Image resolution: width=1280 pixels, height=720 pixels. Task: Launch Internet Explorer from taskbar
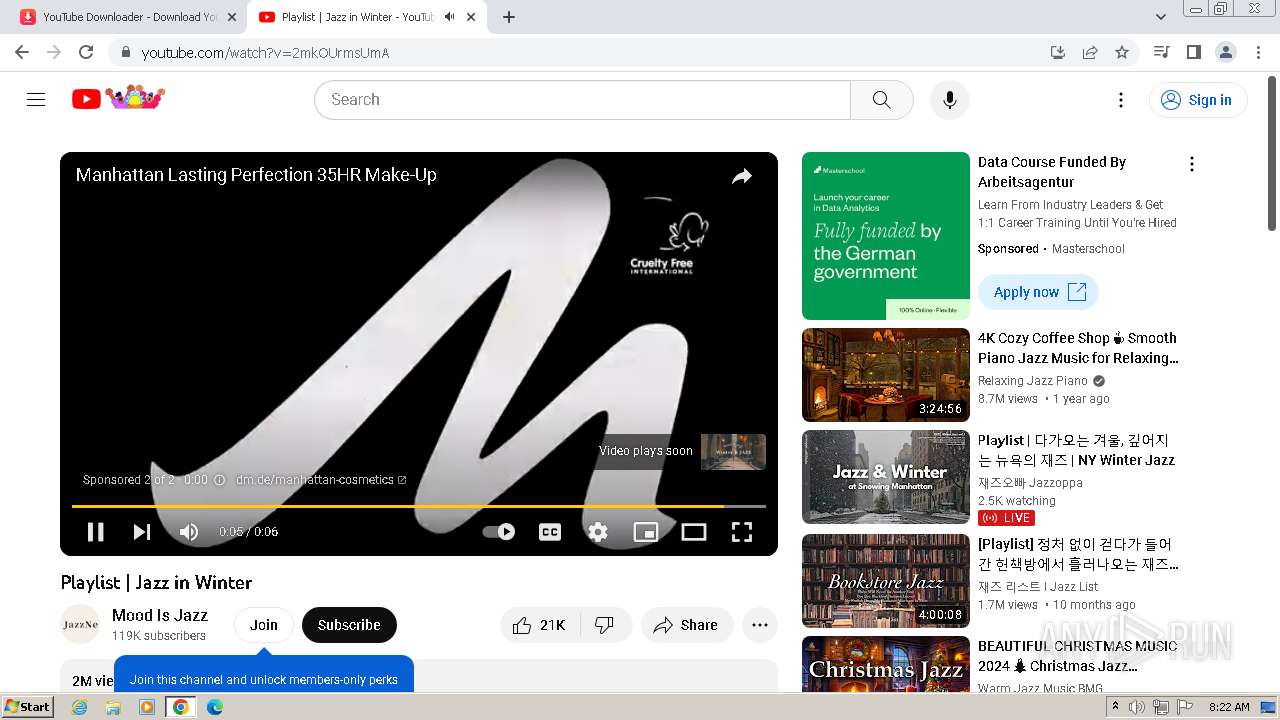click(x=80, y=707)
